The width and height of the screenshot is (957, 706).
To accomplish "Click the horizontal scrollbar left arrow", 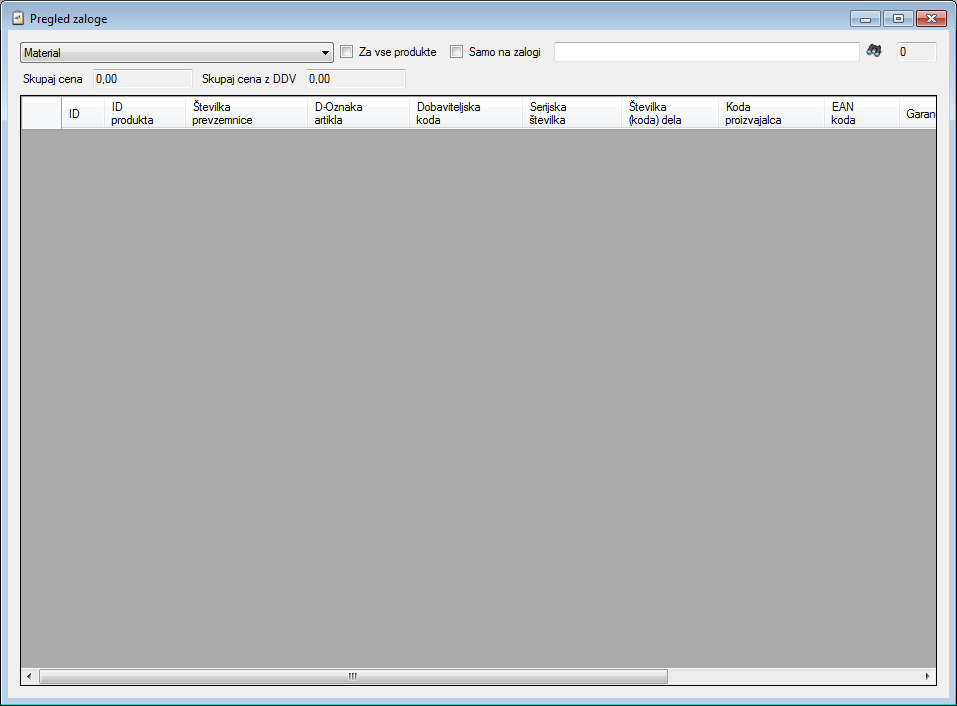I will coord(29,676).
